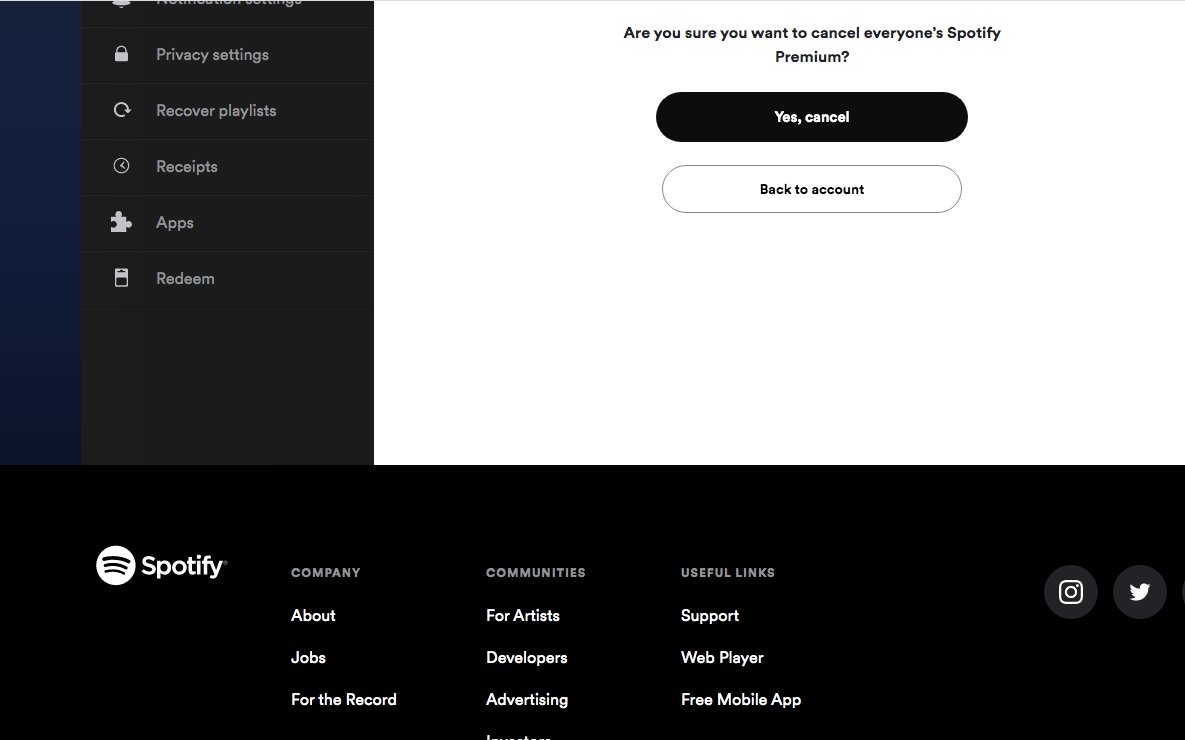
Task: Open the About link under Company
Action: [x=313, y=615]
